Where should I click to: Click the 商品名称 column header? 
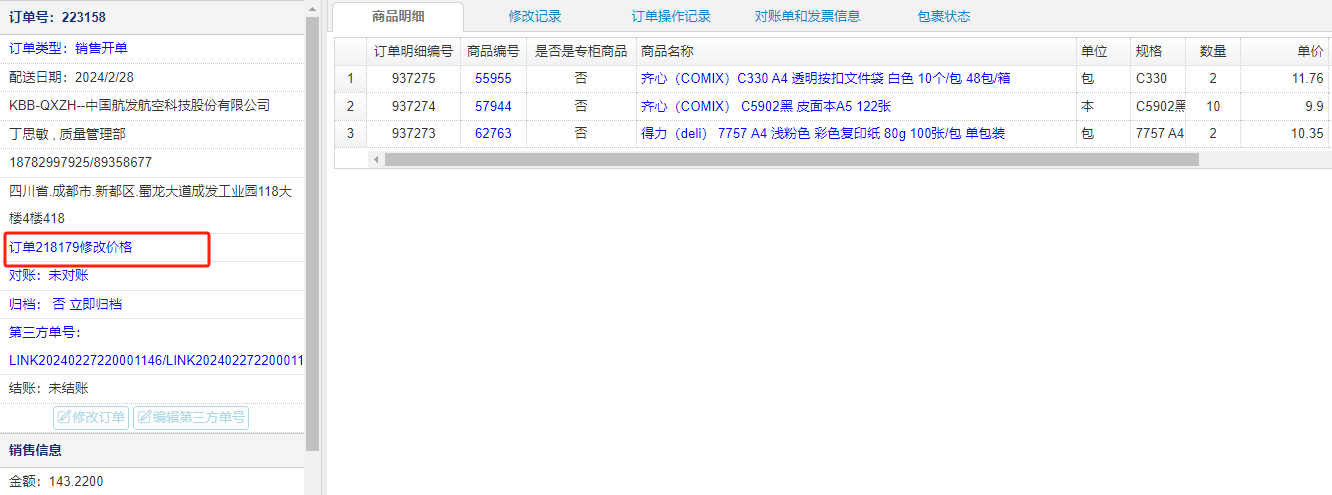click(856, 51)
